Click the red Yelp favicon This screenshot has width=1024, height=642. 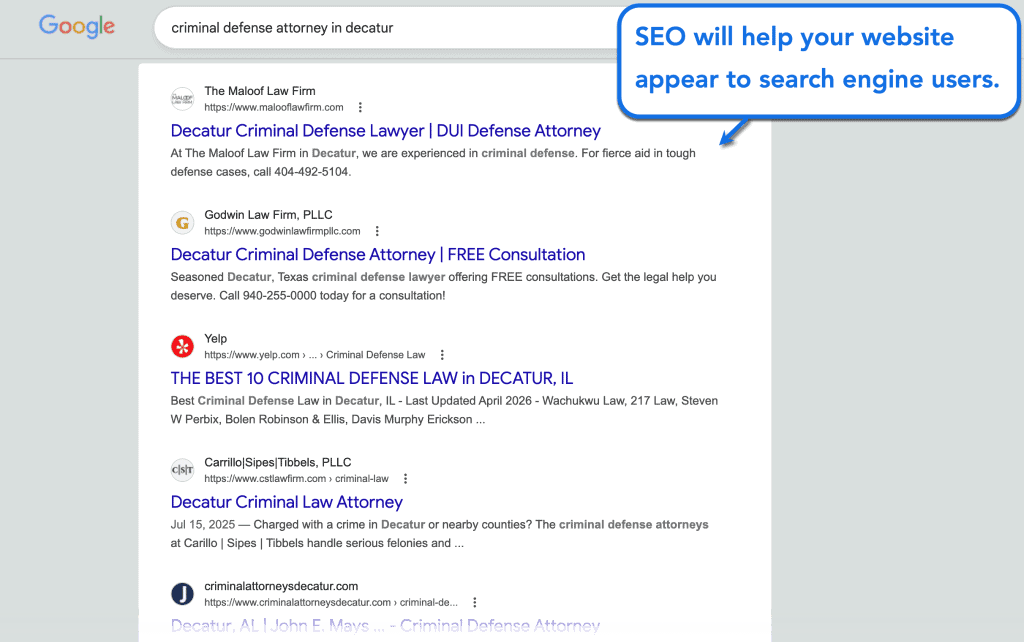182,346
